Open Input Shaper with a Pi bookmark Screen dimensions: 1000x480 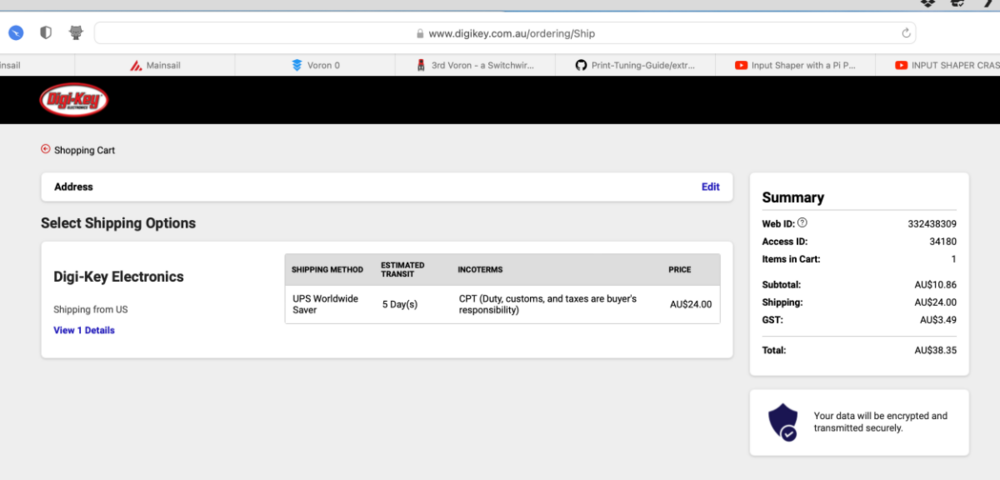795,65
